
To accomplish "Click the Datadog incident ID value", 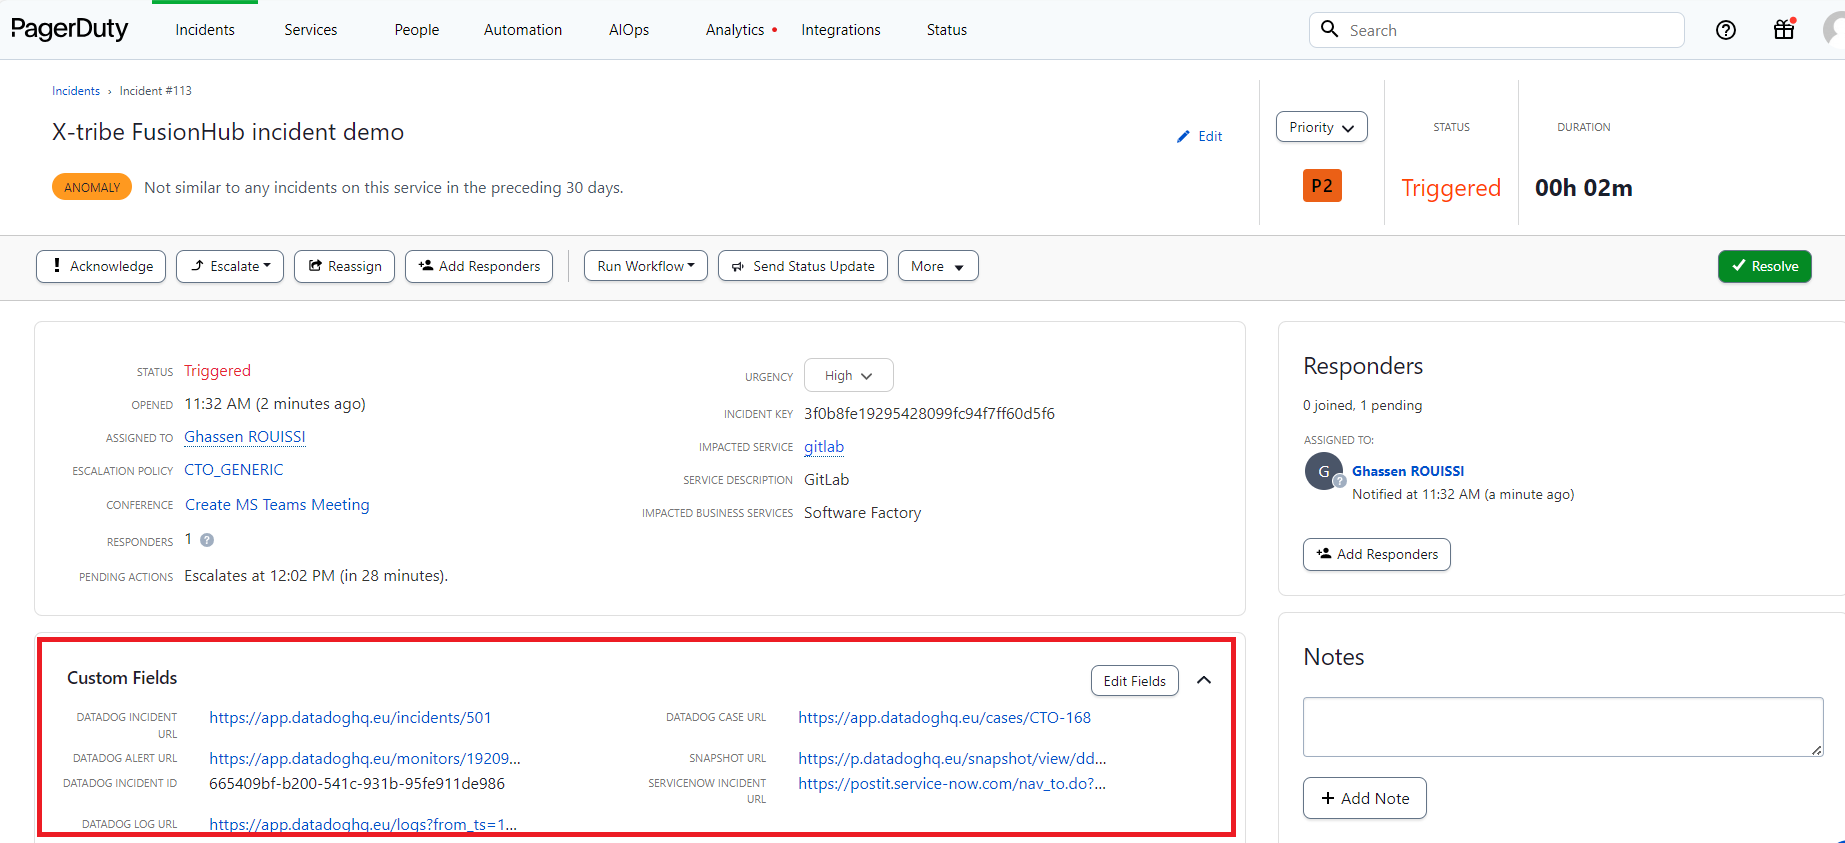I will pos(357,784).
